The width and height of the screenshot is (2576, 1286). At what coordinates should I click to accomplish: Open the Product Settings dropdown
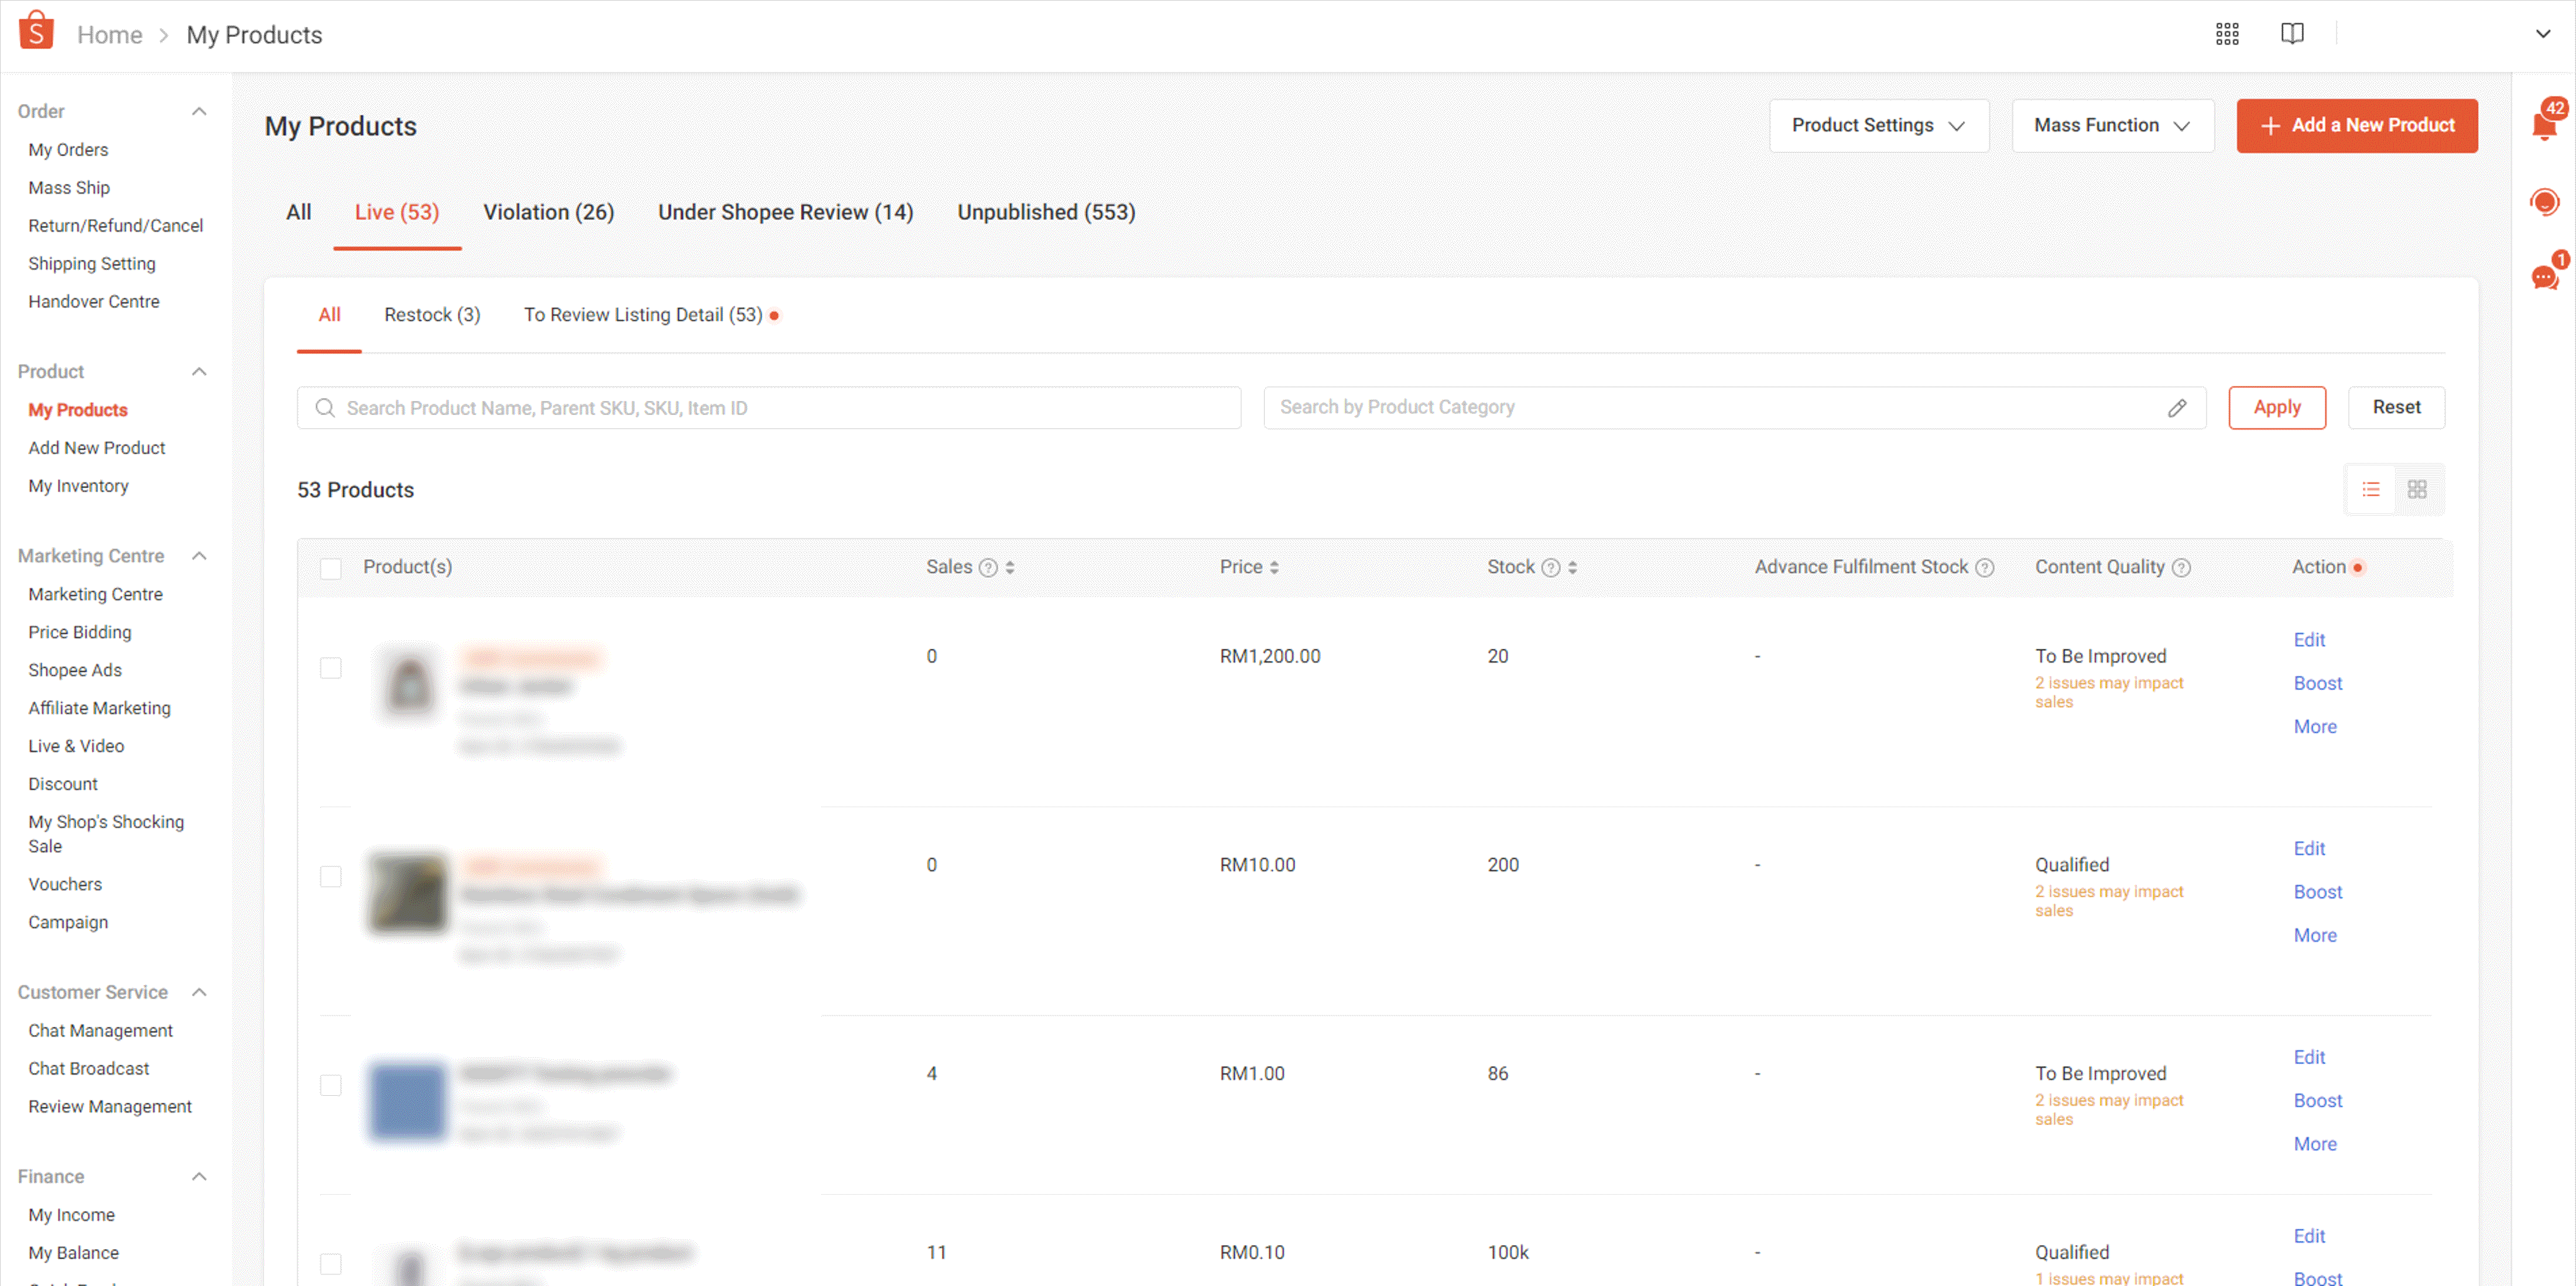[1878, 125]
